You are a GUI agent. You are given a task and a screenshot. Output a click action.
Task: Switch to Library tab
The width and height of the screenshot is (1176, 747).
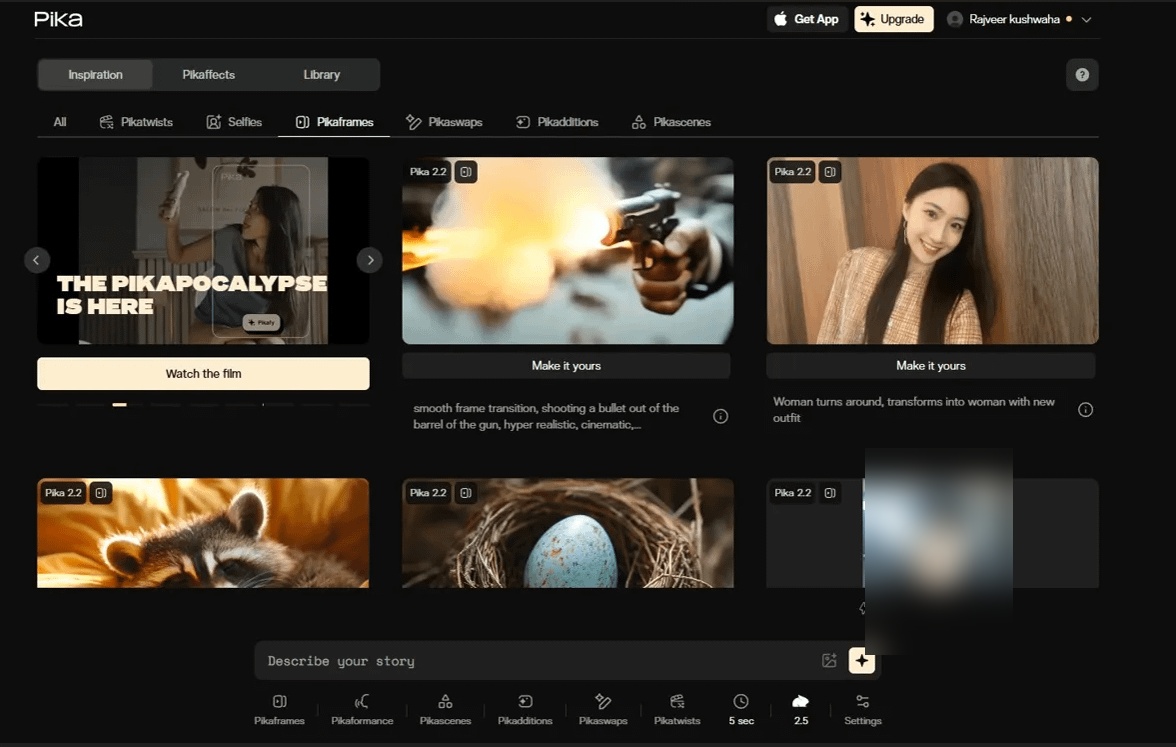[x=322, y=75]
